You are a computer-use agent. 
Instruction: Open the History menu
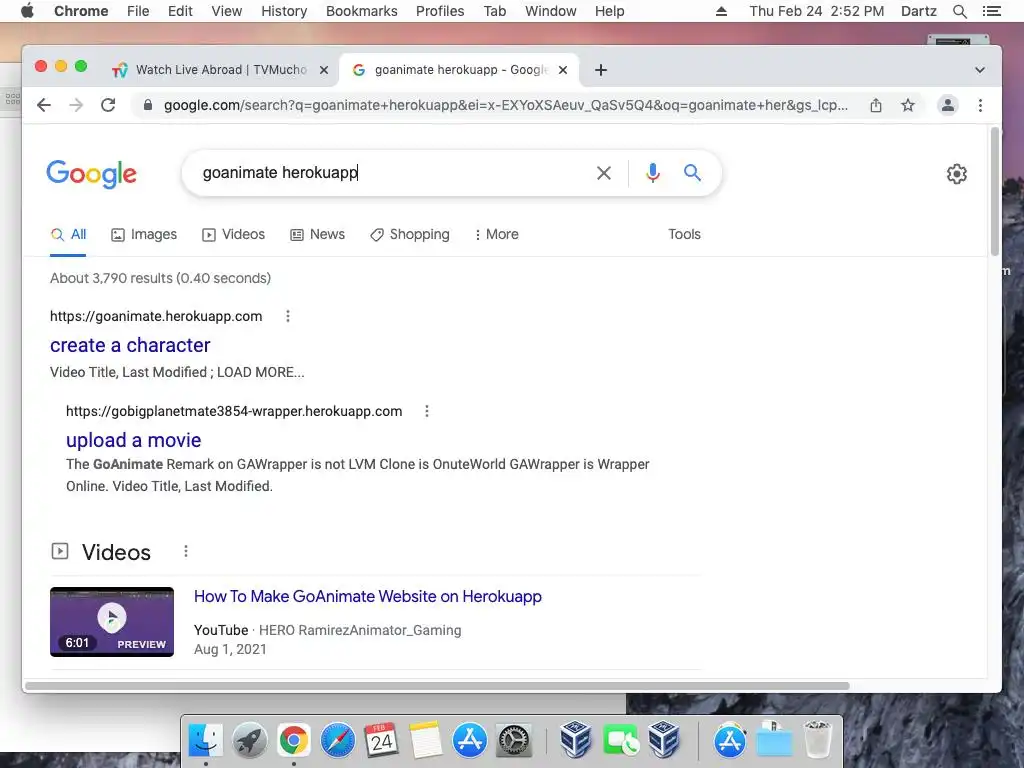284,11
